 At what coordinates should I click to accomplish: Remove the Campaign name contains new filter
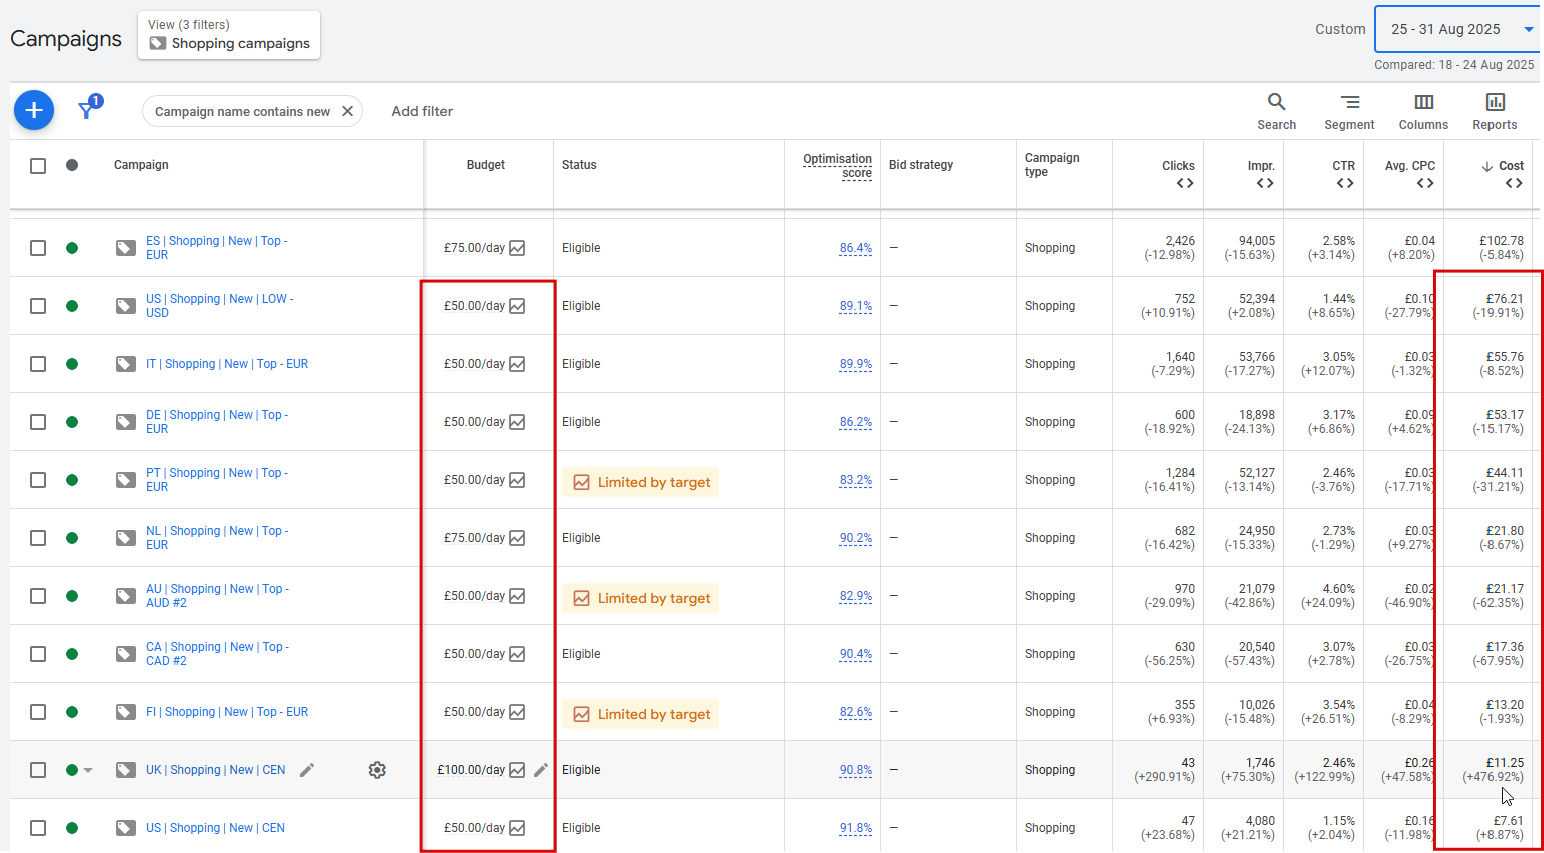click(x=348, y=111)
